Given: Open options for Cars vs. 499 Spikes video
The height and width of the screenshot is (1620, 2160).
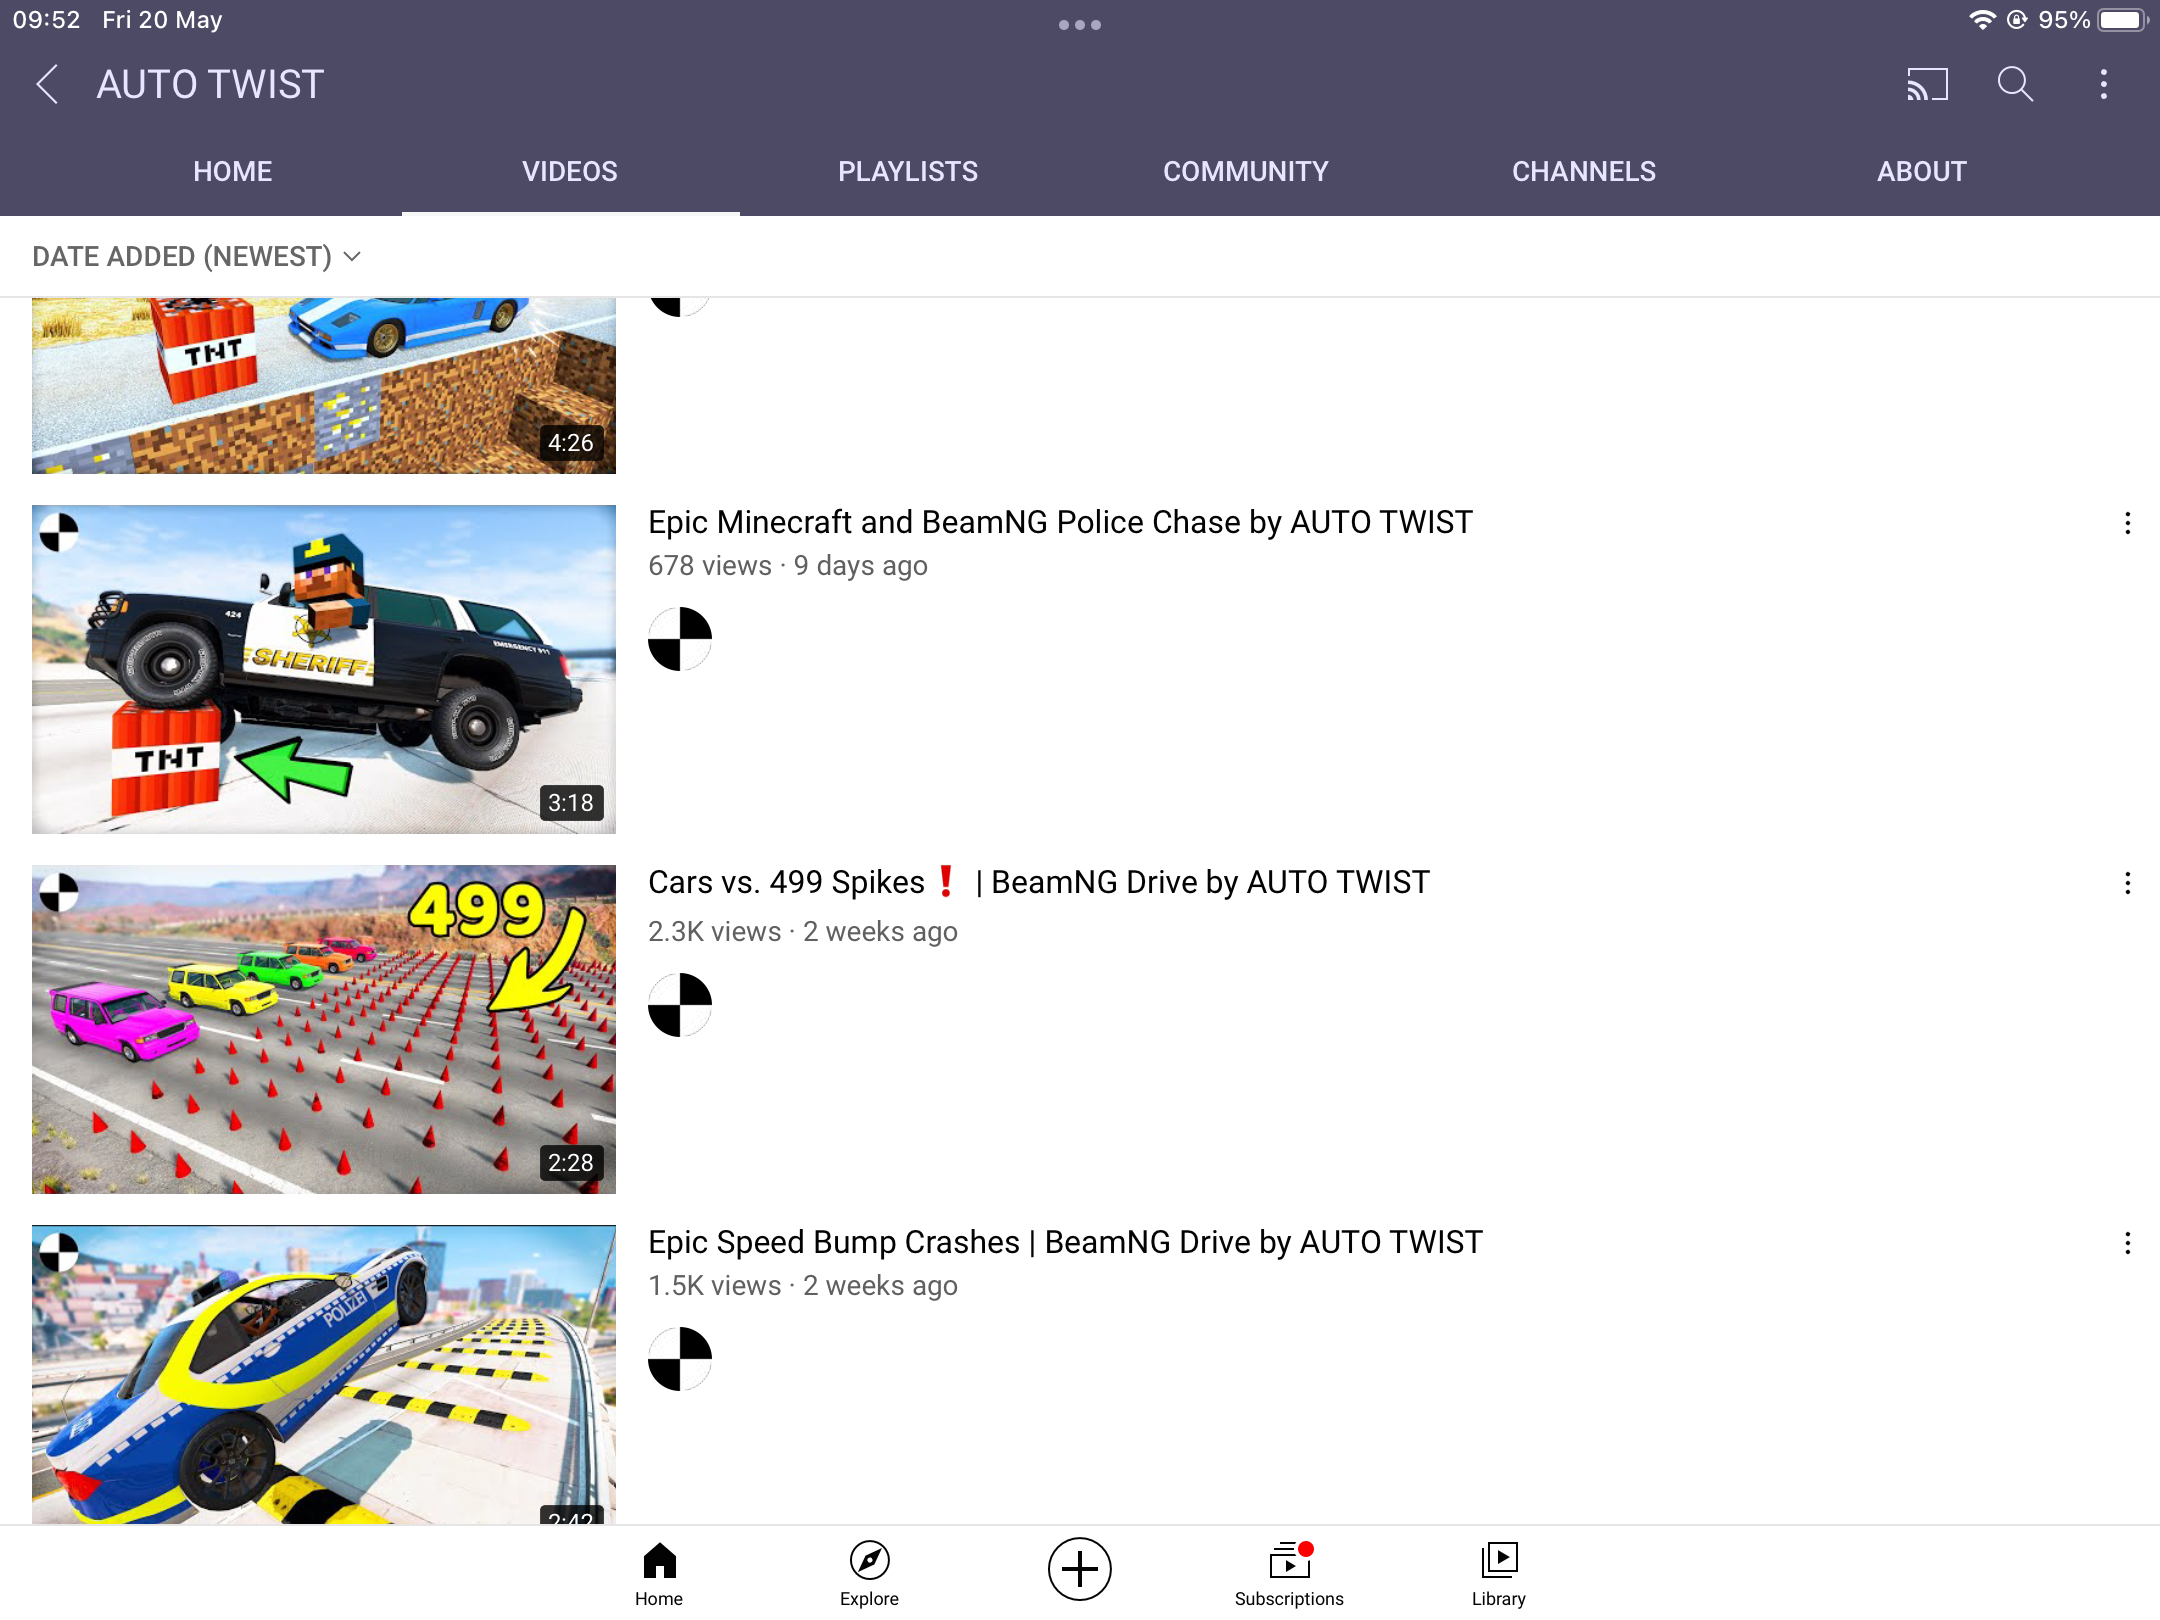Looking at the screenshot, I should (2128, 883).
